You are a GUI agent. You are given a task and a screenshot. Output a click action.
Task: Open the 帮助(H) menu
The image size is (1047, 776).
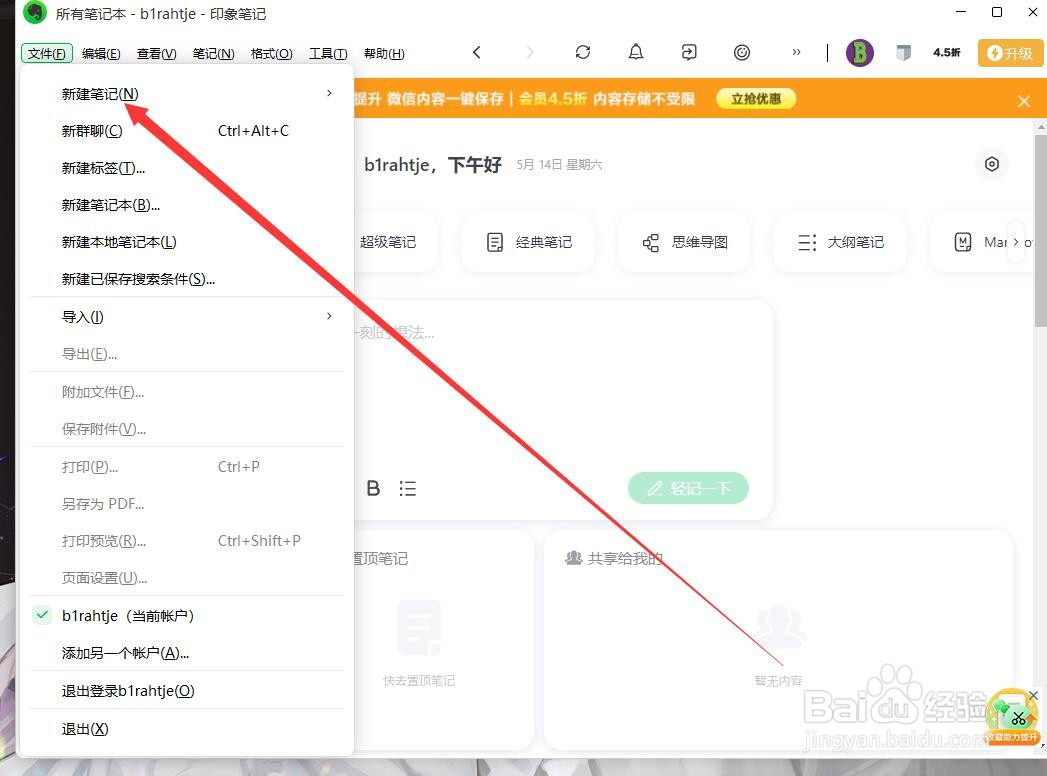coord(384,53)
